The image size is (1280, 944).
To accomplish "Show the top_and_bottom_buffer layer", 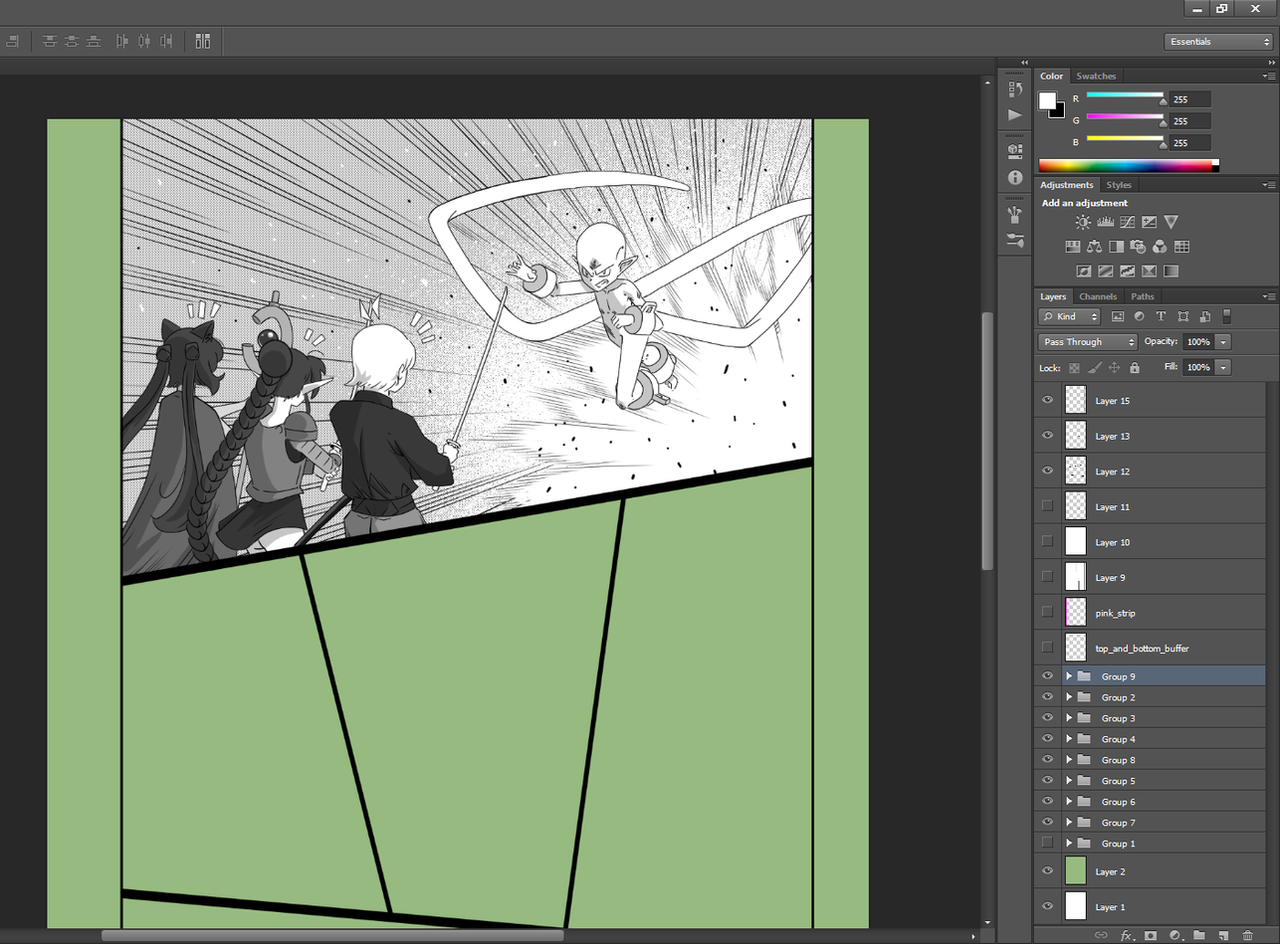I will click(x=1047, y=648).
